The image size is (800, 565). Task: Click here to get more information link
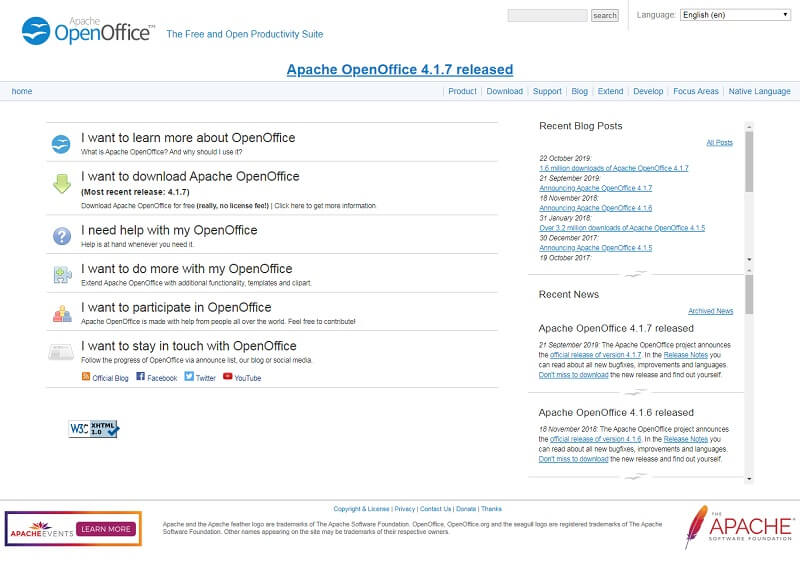click(x=325, y=206)
